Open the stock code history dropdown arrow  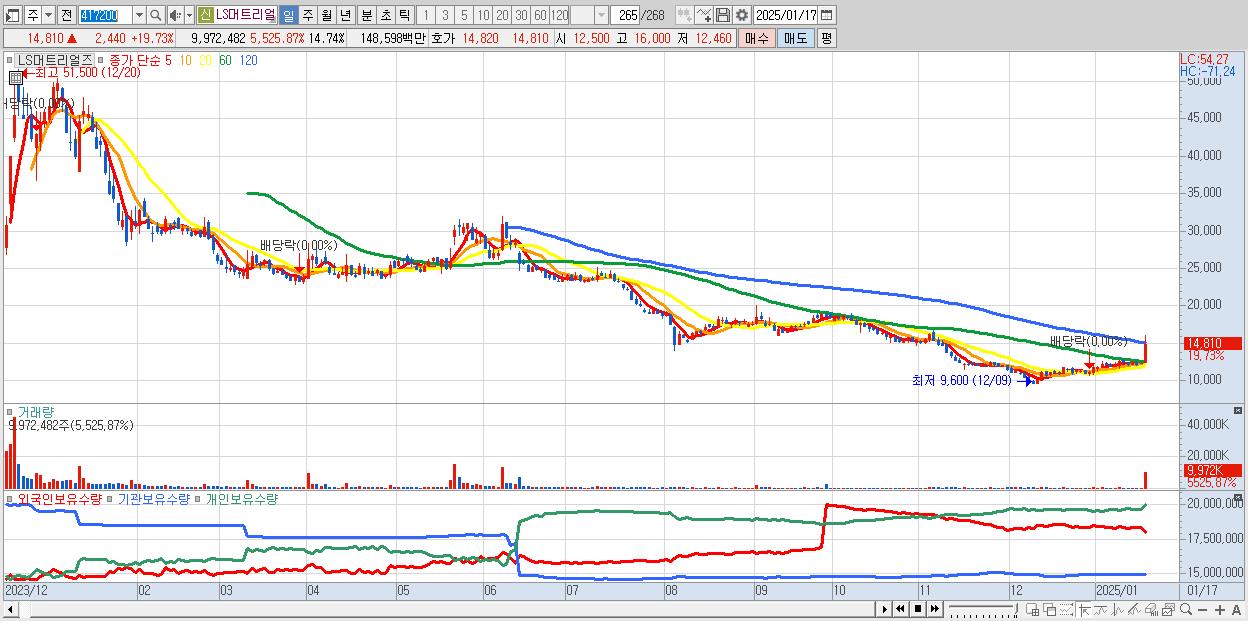tap(139, 15)
